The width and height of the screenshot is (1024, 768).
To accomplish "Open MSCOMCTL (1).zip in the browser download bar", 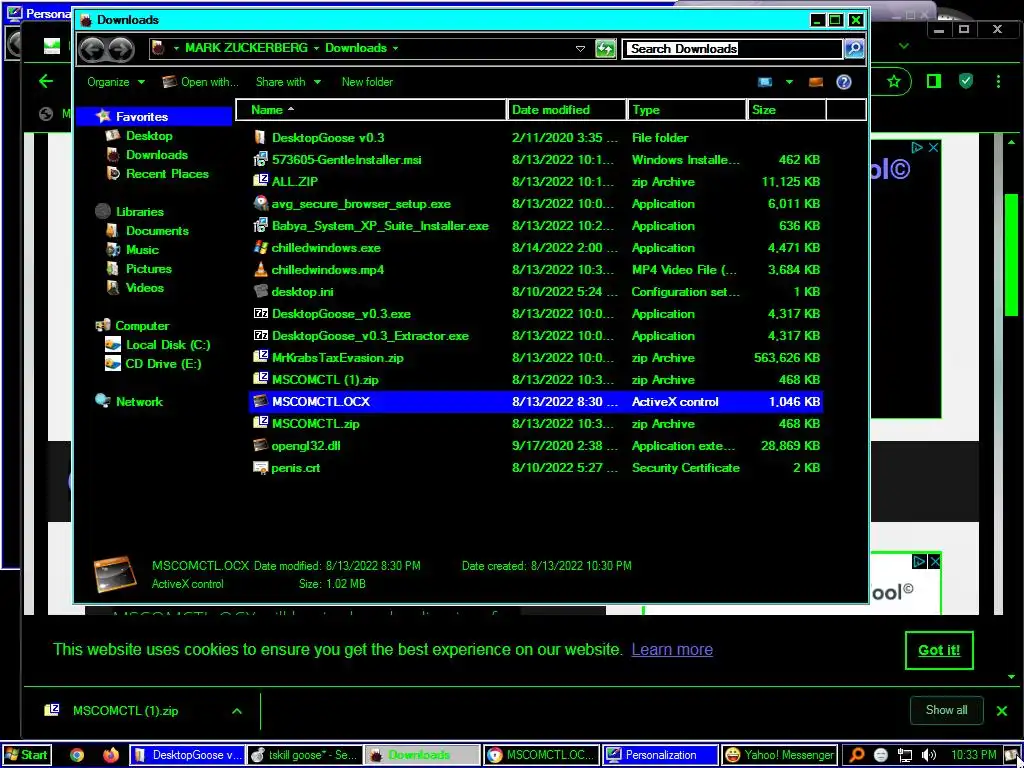I will (125, 711).
